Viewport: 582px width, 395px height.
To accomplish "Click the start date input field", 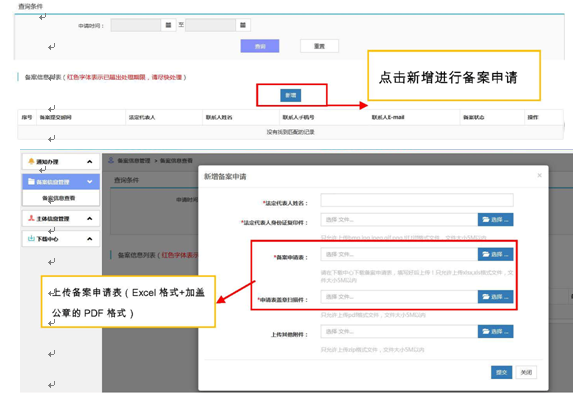I will coord(136,25).
